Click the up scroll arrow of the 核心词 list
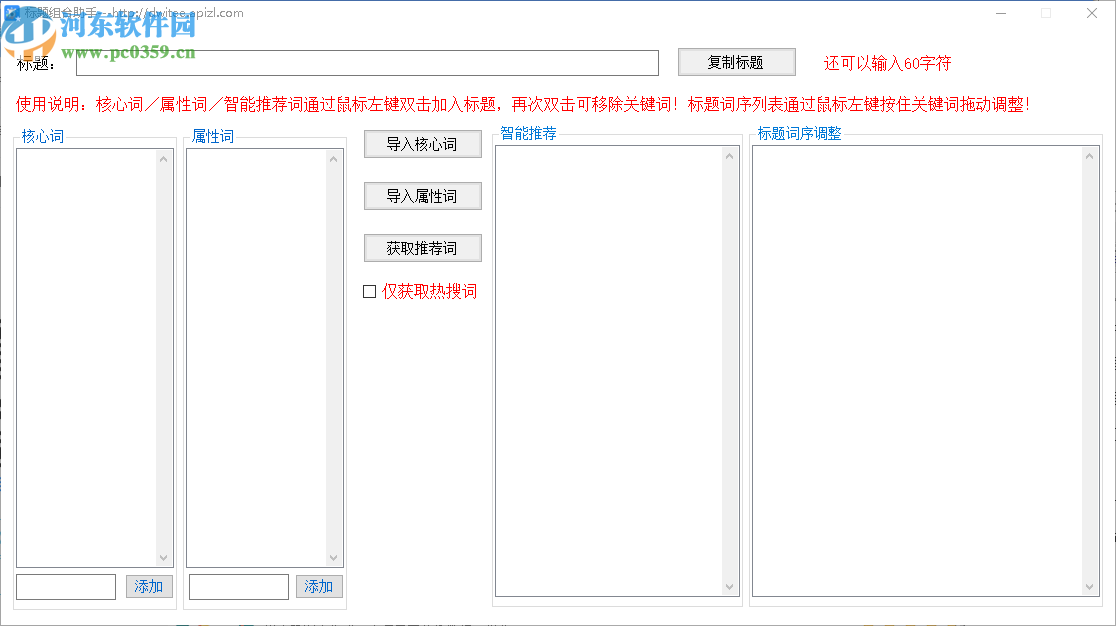Image resolution: width=1116 pixels, height=626 pixels. [x=163, y=157]
